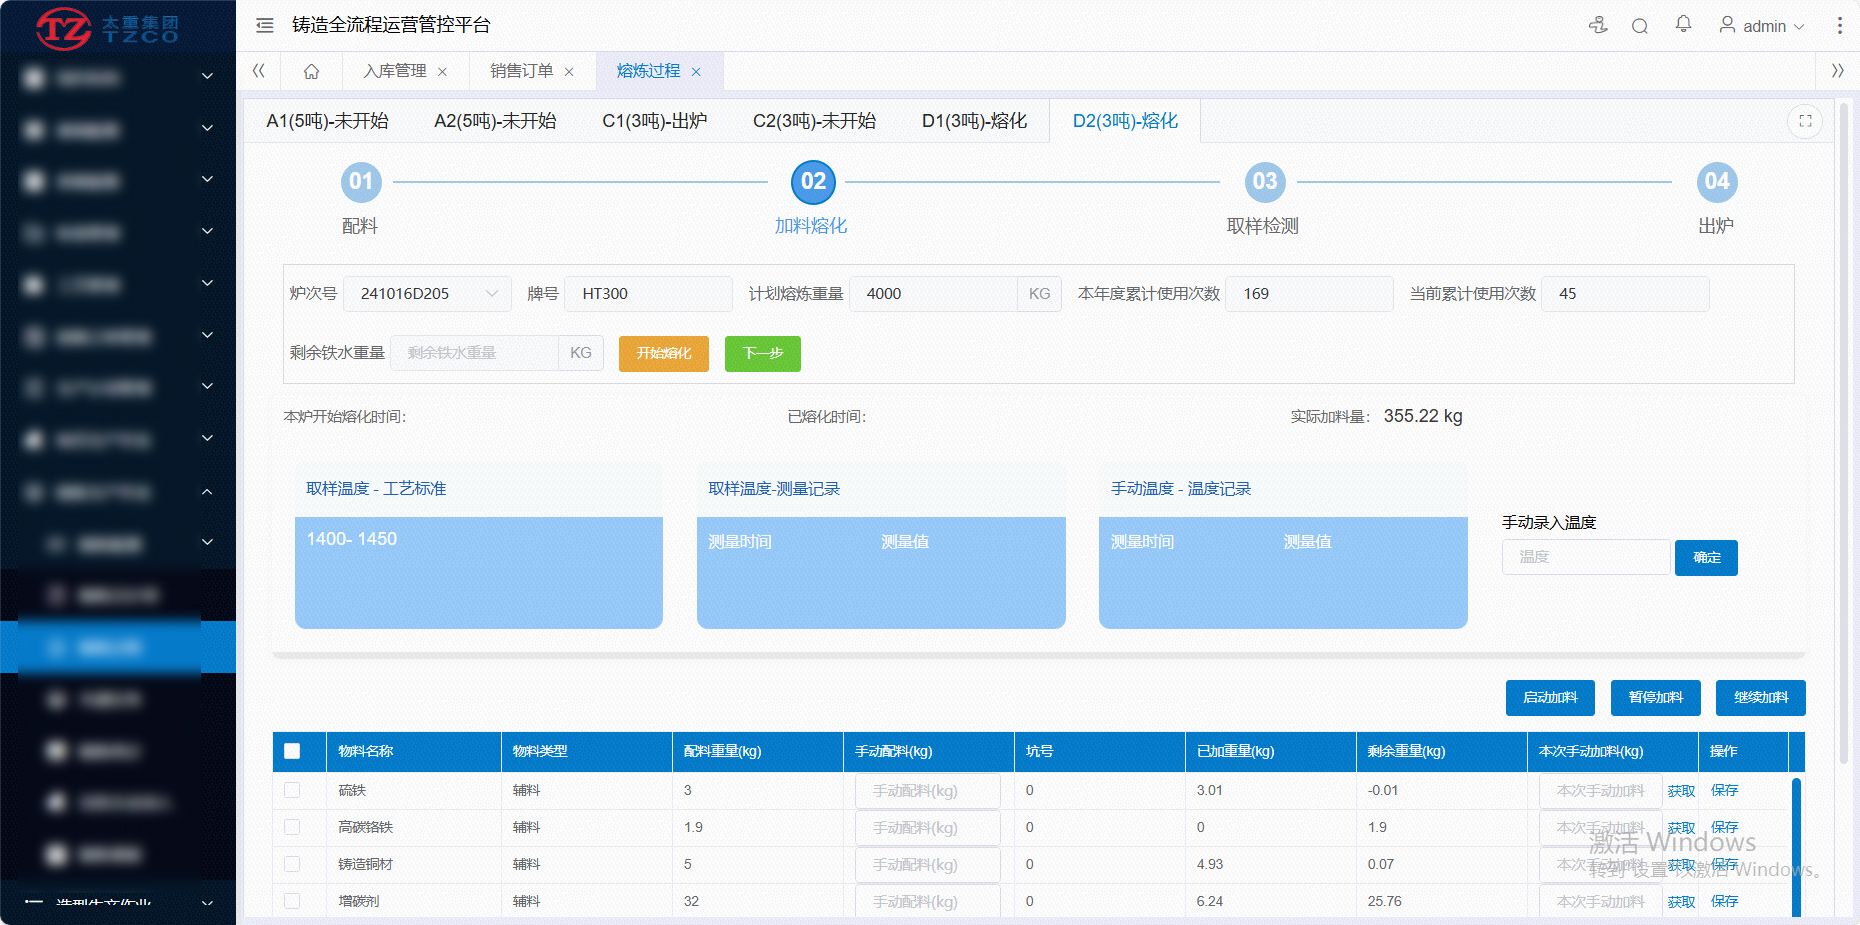This screenshot has width=1860, height=925.
Task: Open the 销售订单 tab
Action: 521,71
